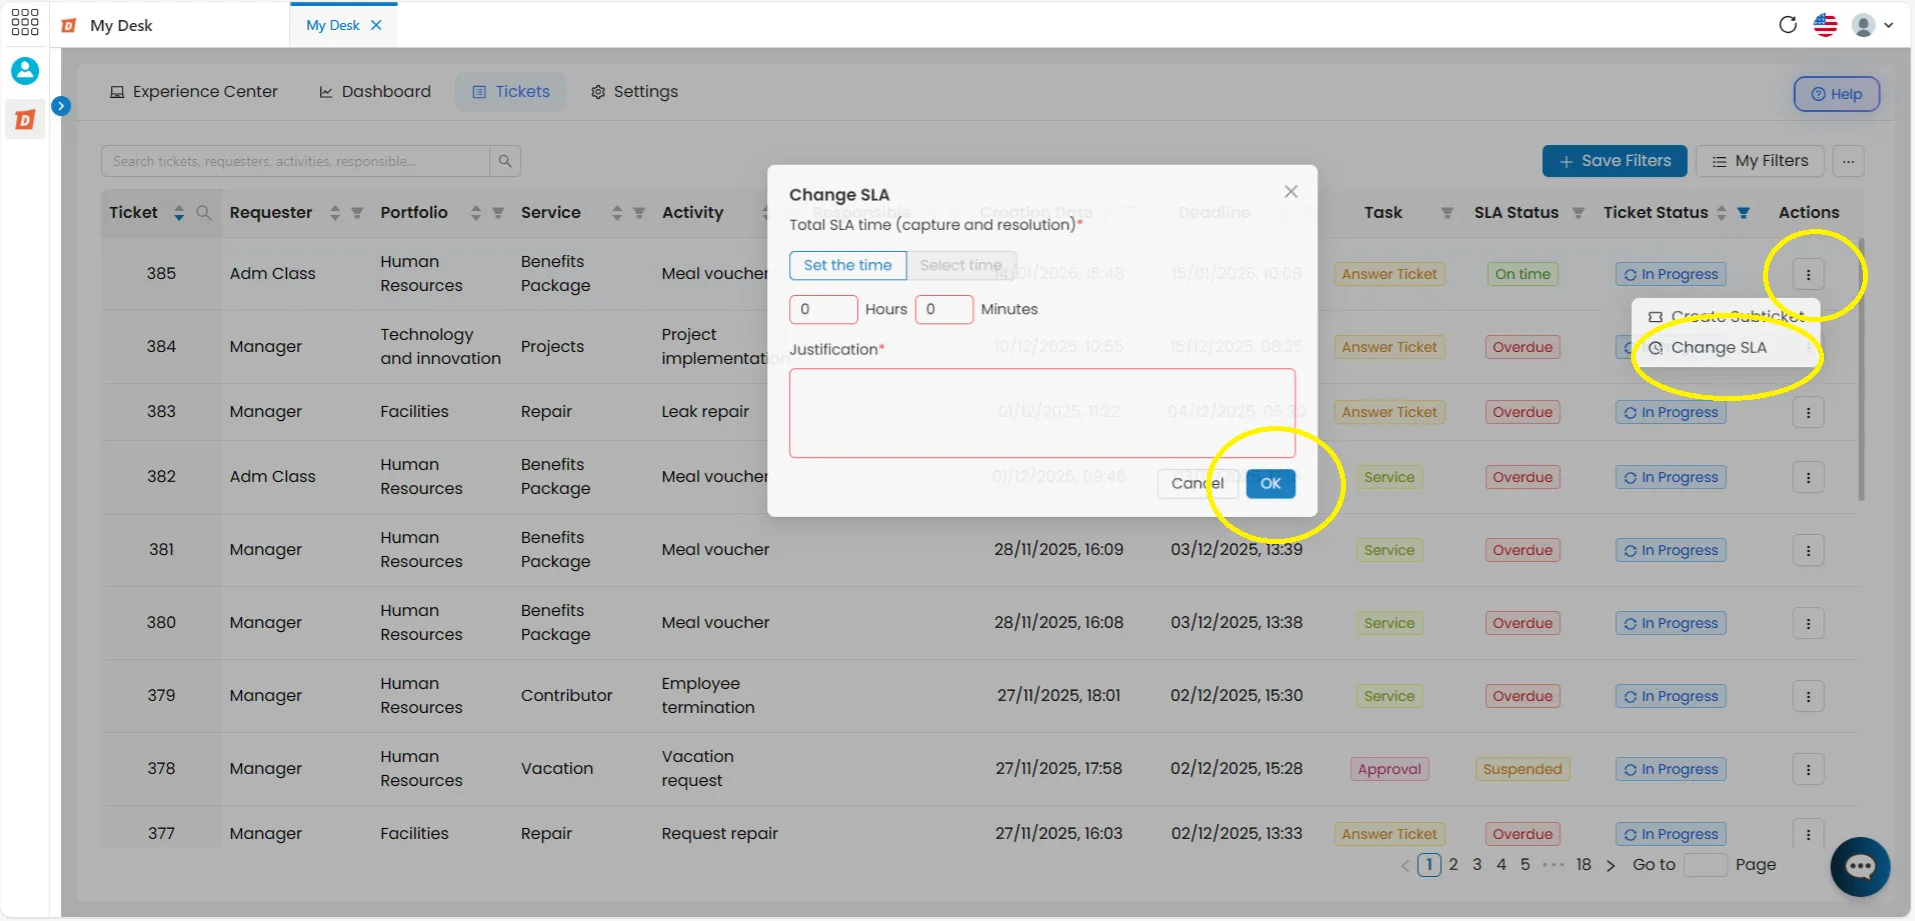Open My Filters list
Viewport: 1915px width, 921px height.
pyautogui.click(x=1760, y=161)
